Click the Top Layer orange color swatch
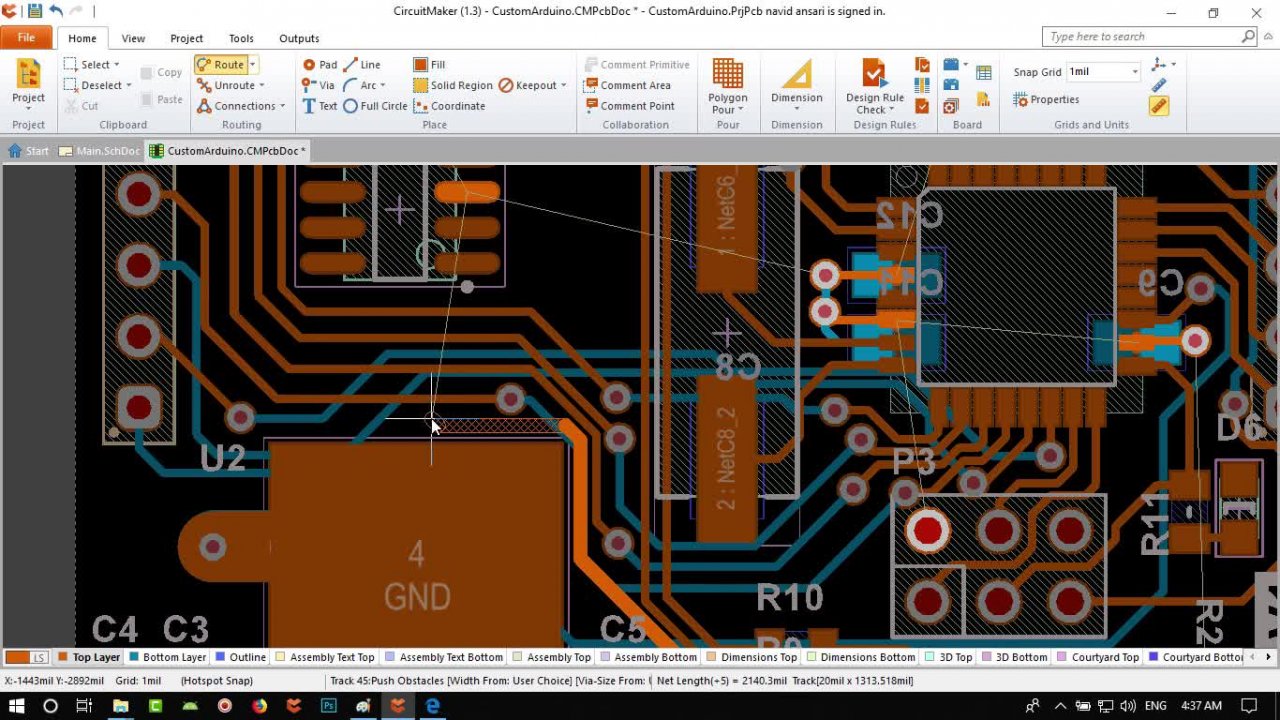The height and width of the screenshot is (720, 1280). (x=63, y=657)
